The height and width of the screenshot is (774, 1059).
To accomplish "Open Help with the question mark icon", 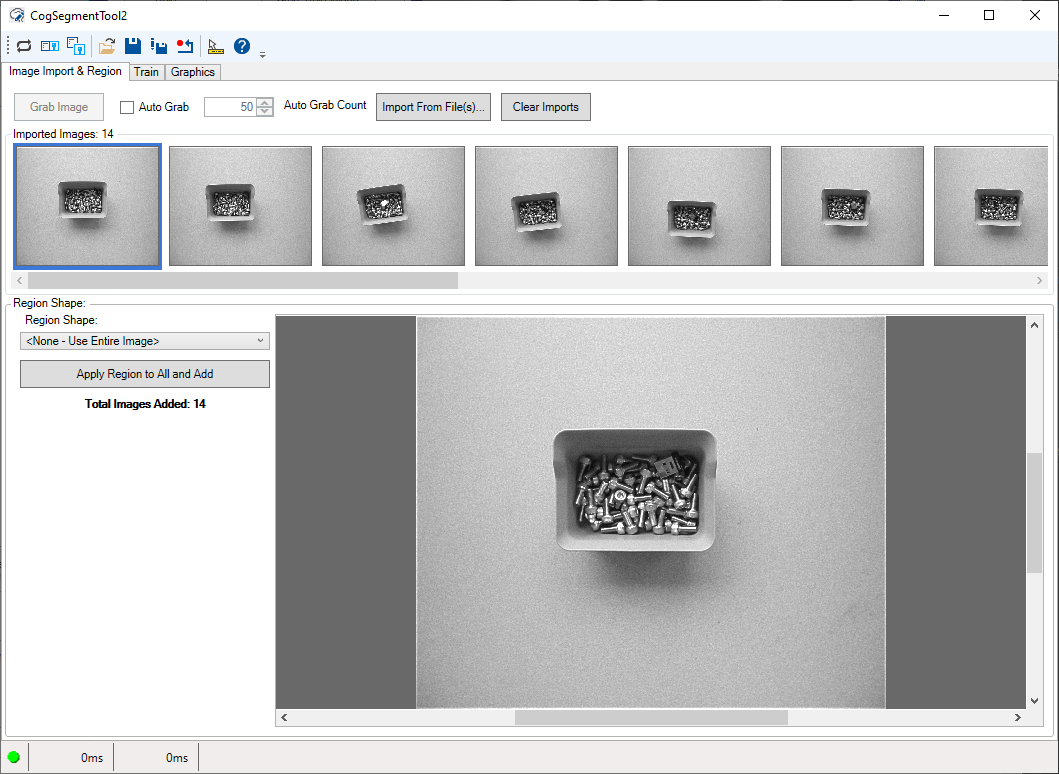I will (242, 46).
